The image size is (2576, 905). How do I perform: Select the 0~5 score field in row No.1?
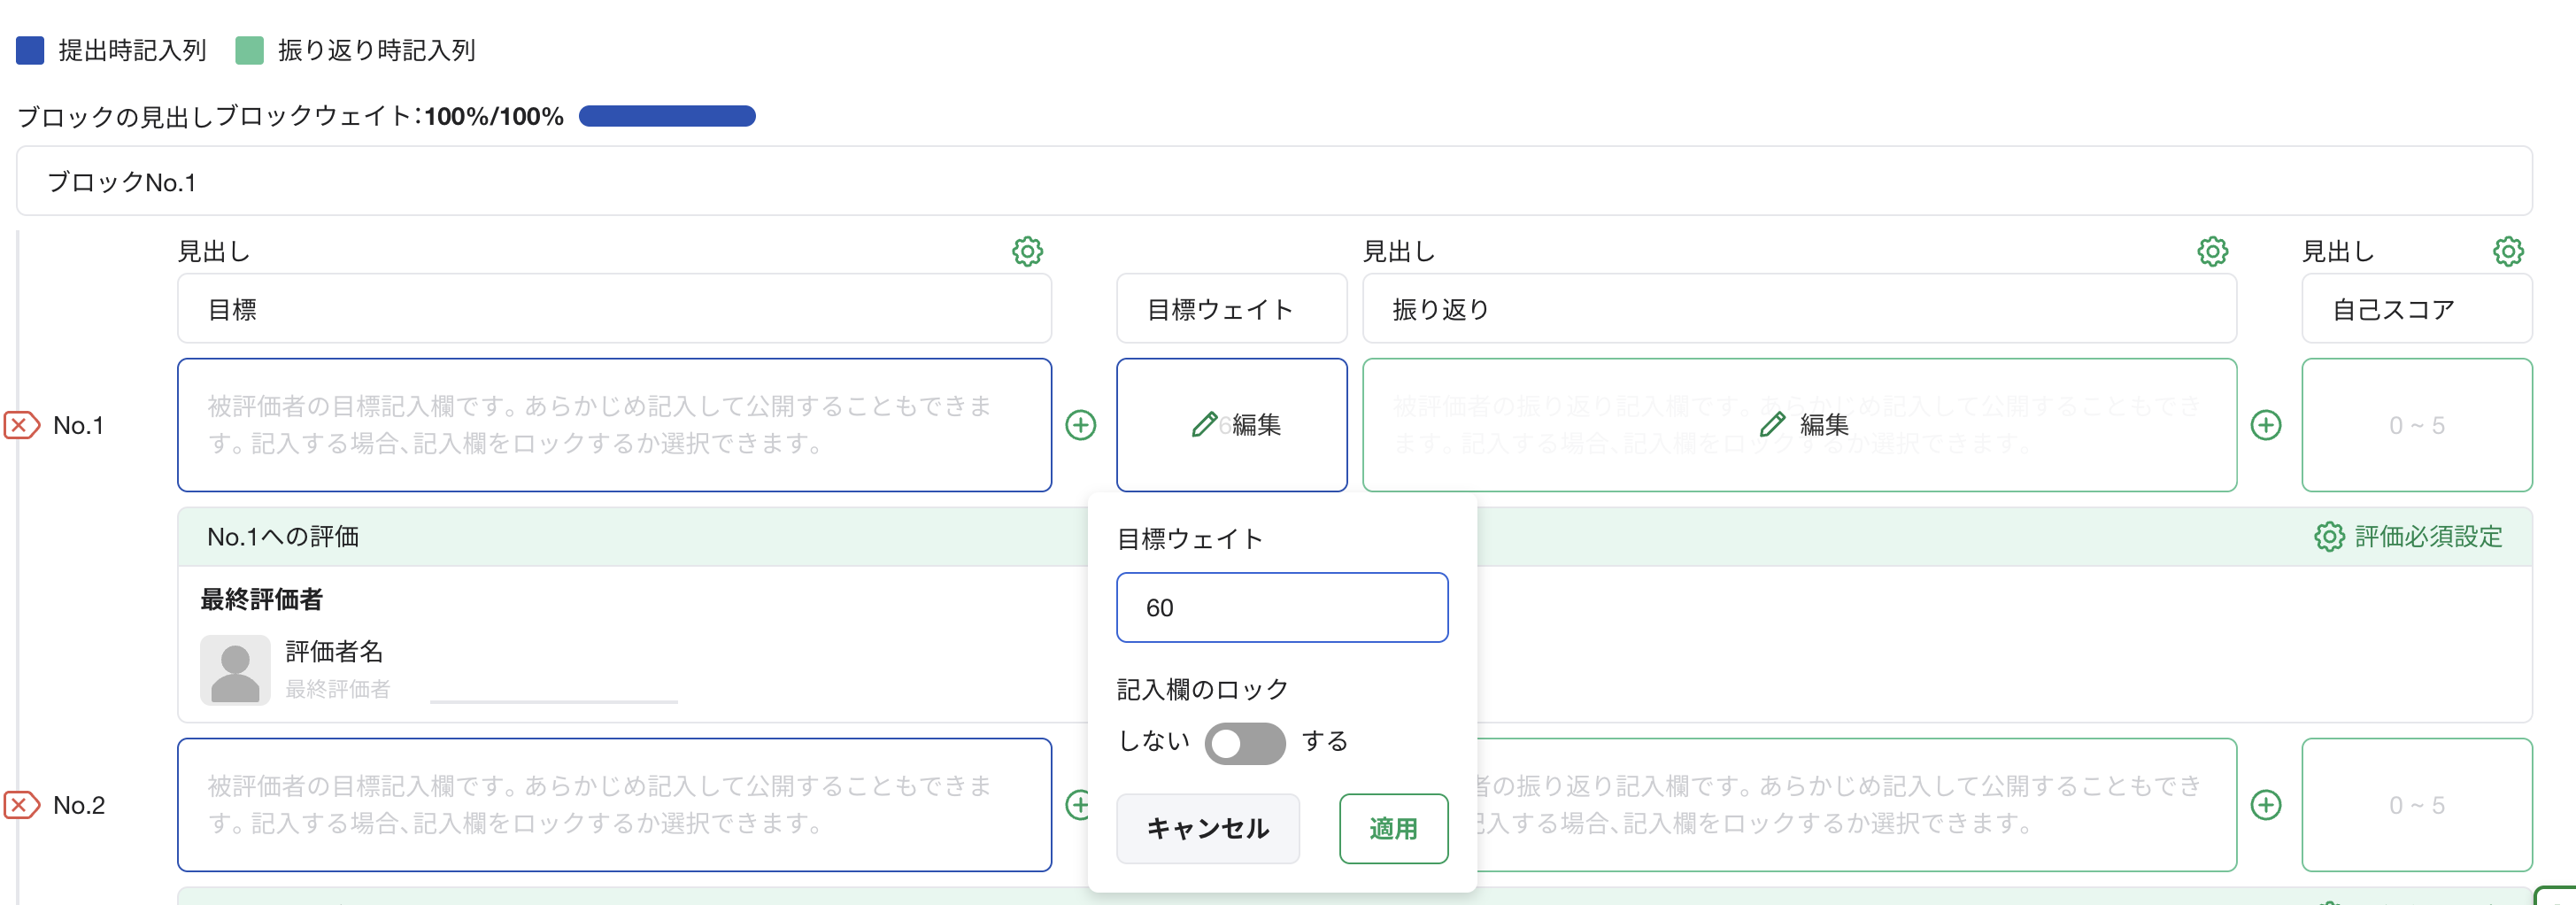click(x=2417, y=425)
